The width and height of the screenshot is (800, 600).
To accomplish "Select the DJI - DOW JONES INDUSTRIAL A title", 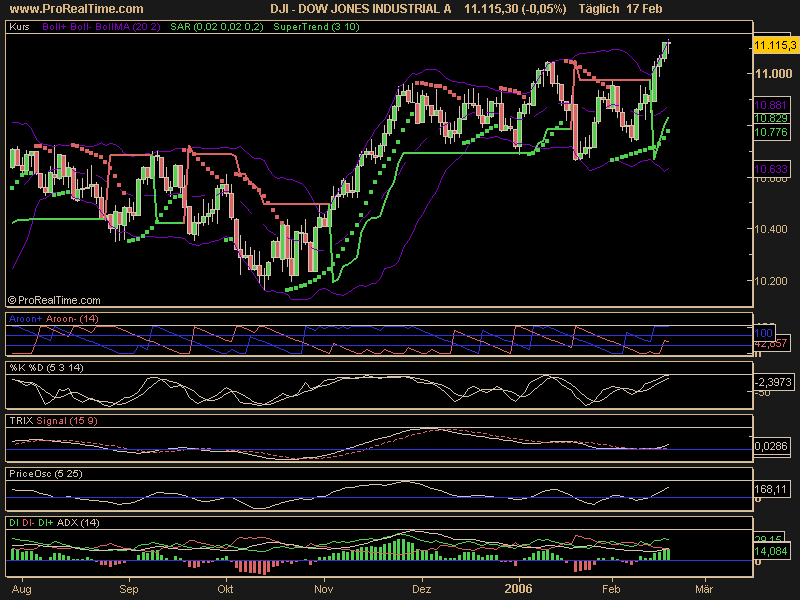I will [360, 9].
